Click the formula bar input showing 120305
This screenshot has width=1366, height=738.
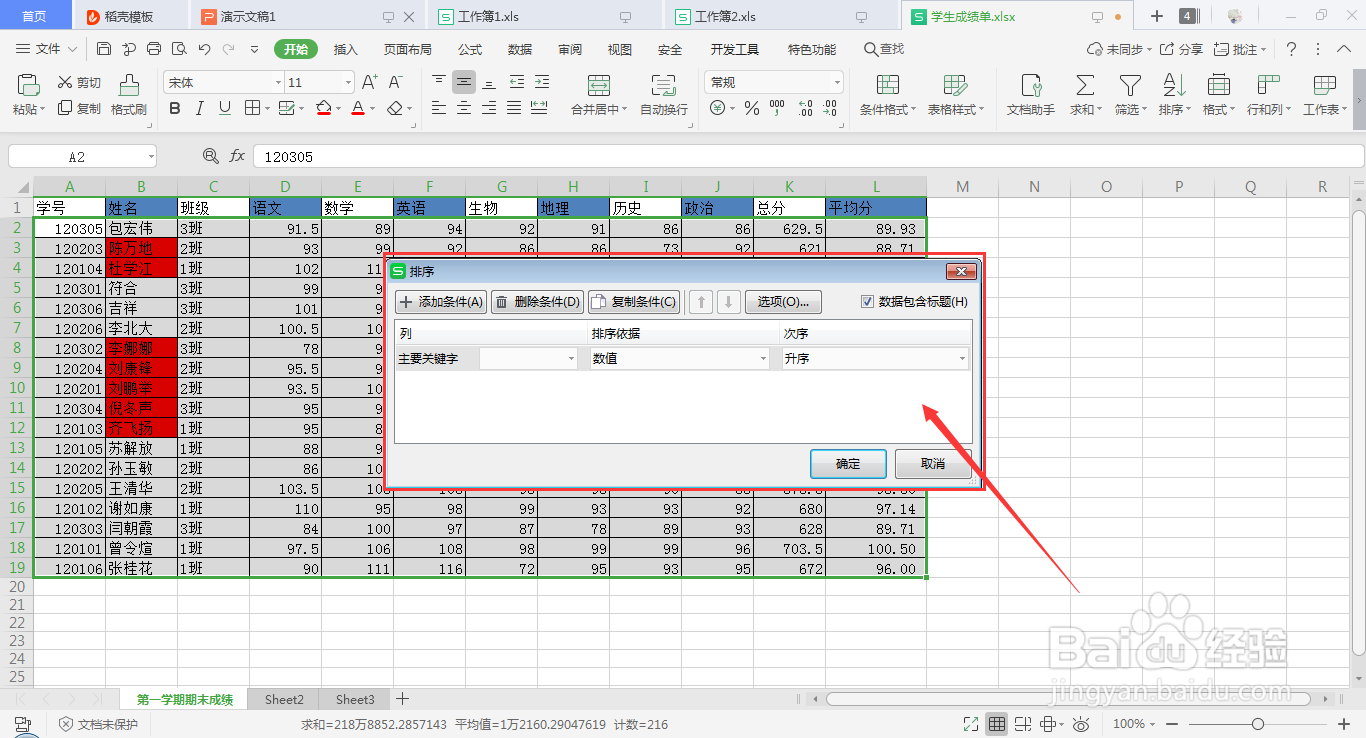tap(808, 156)
